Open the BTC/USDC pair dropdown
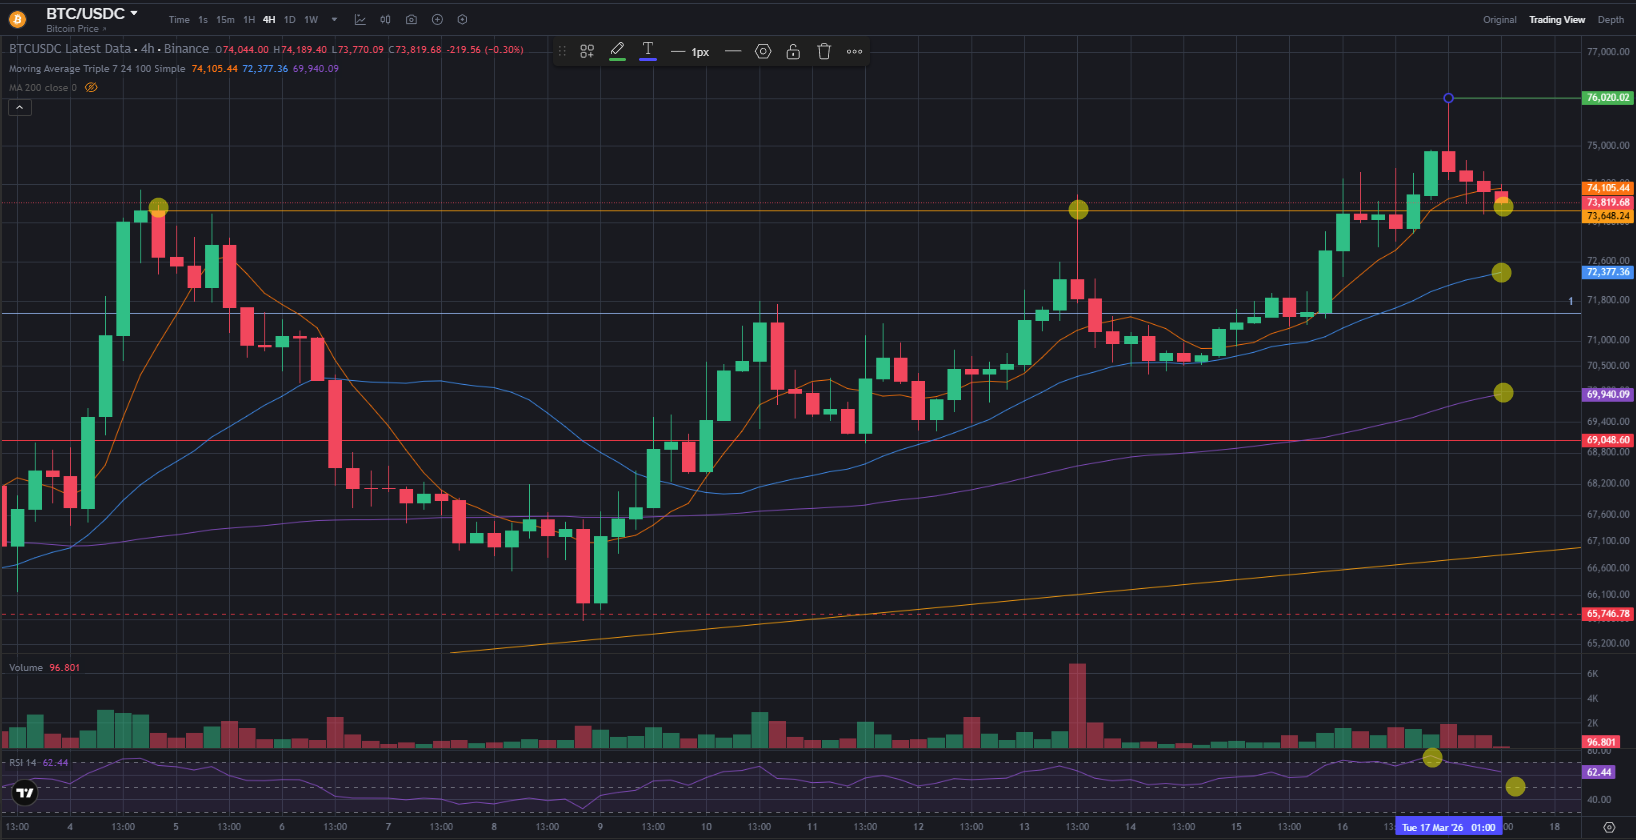Viewport: 1636px width, 840px height. point(134,14)
